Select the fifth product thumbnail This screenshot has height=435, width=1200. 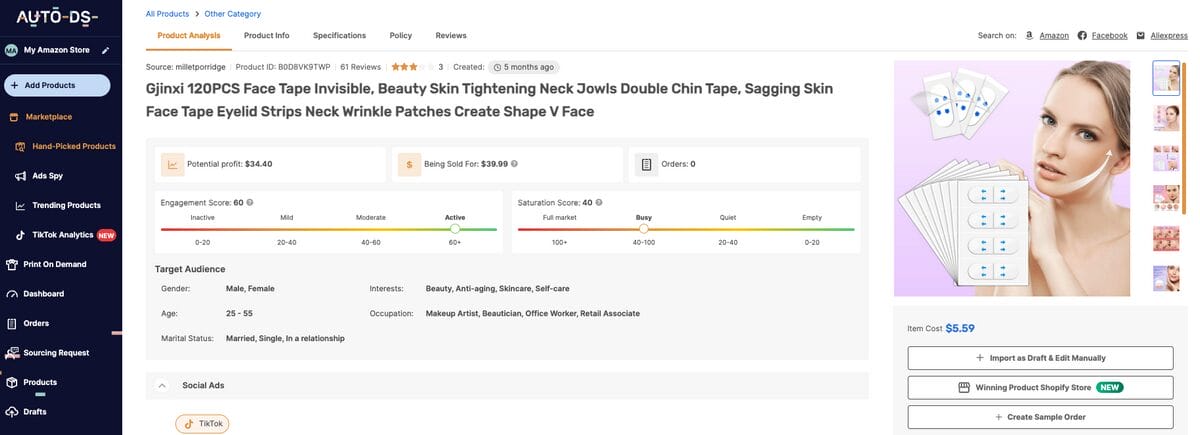point(1166,237)
